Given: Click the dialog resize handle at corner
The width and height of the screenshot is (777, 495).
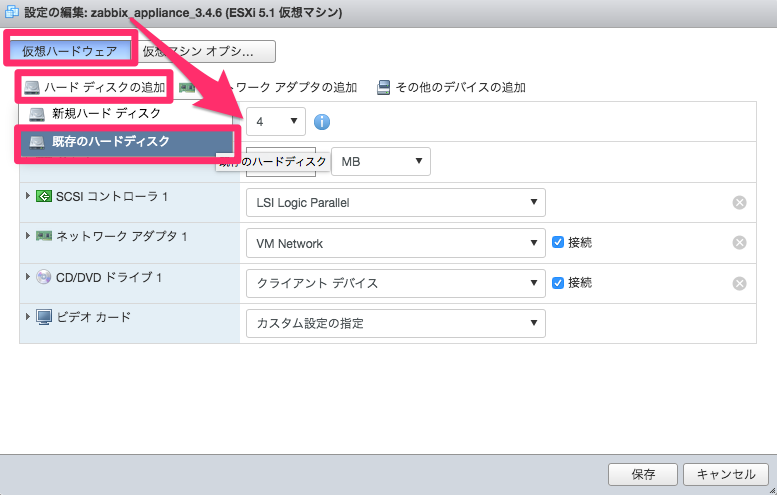Looking at the screenshot, I should 772,490.
